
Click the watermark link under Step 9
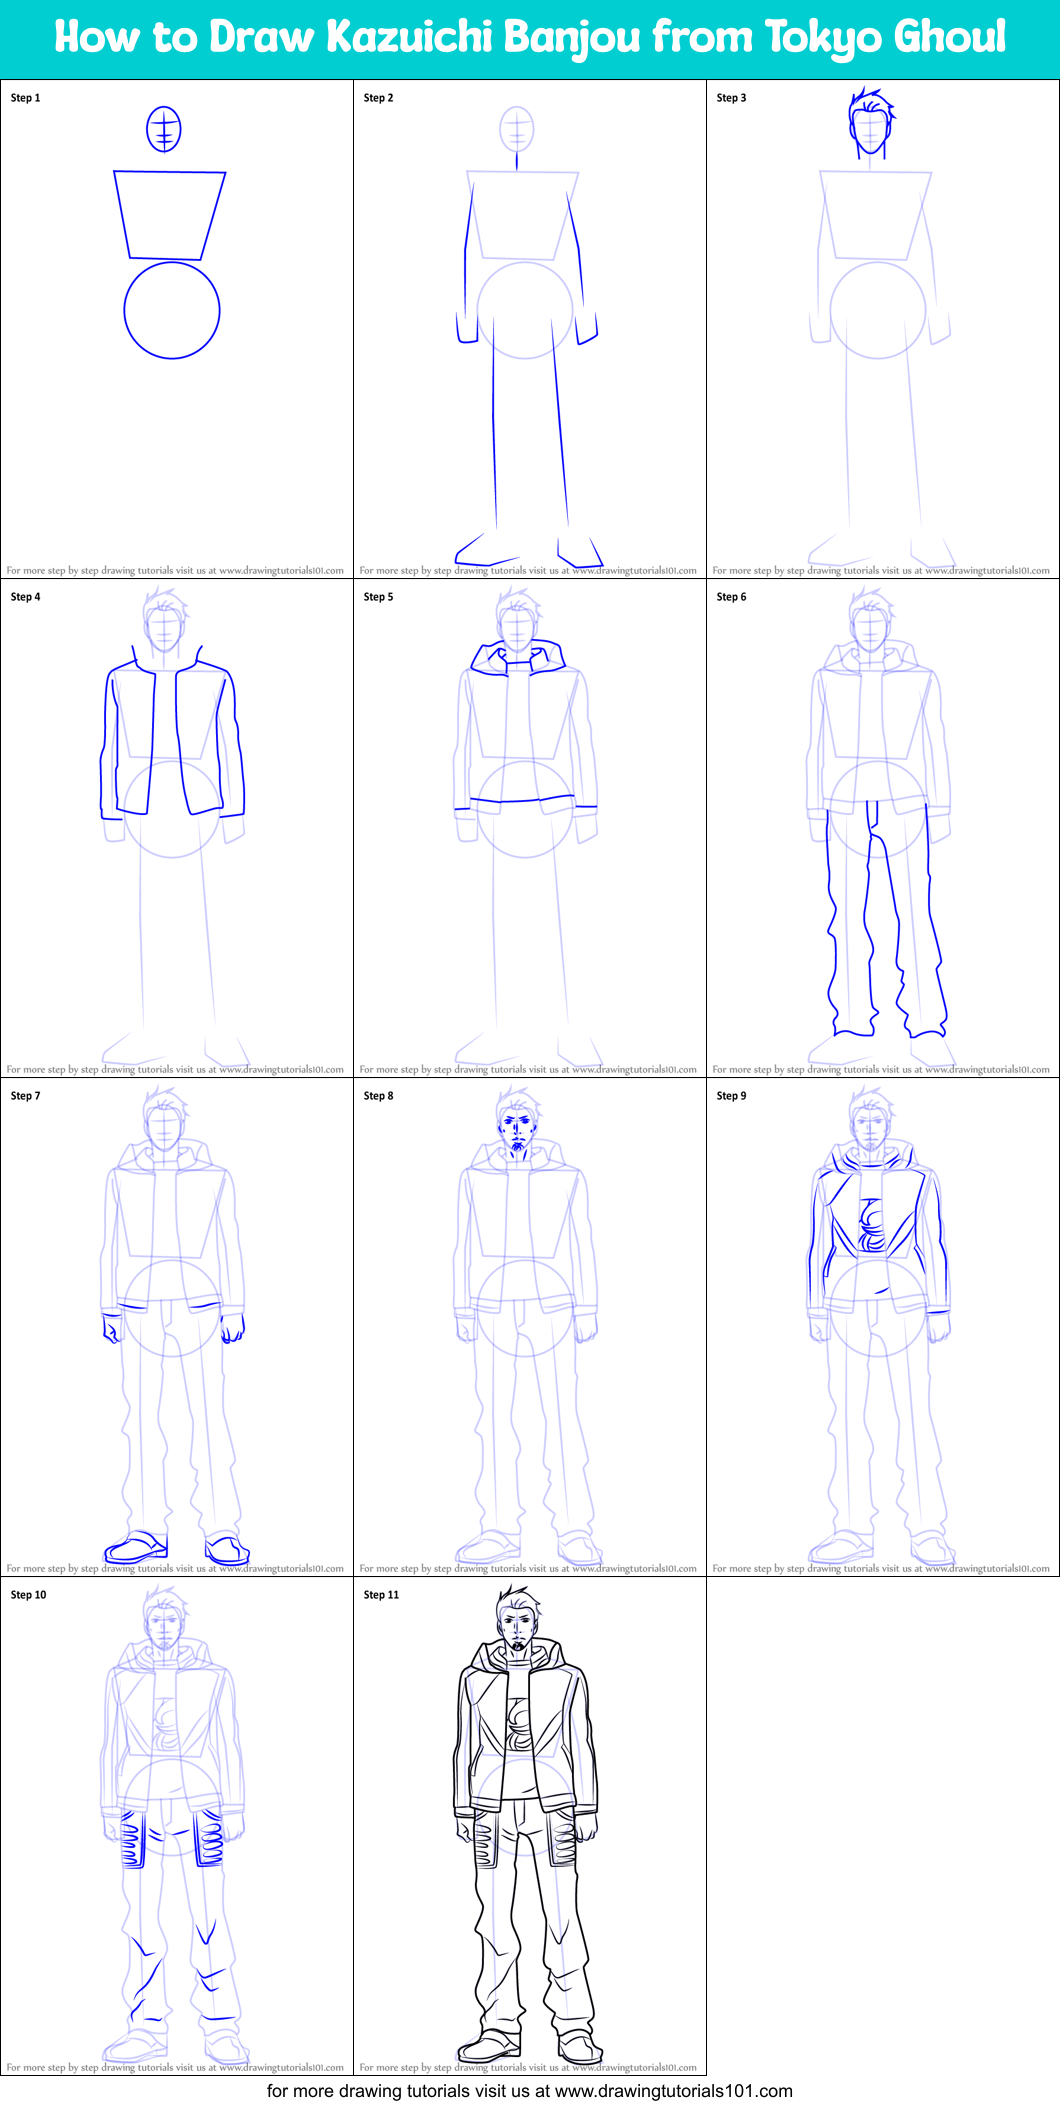click(881, 1569)
